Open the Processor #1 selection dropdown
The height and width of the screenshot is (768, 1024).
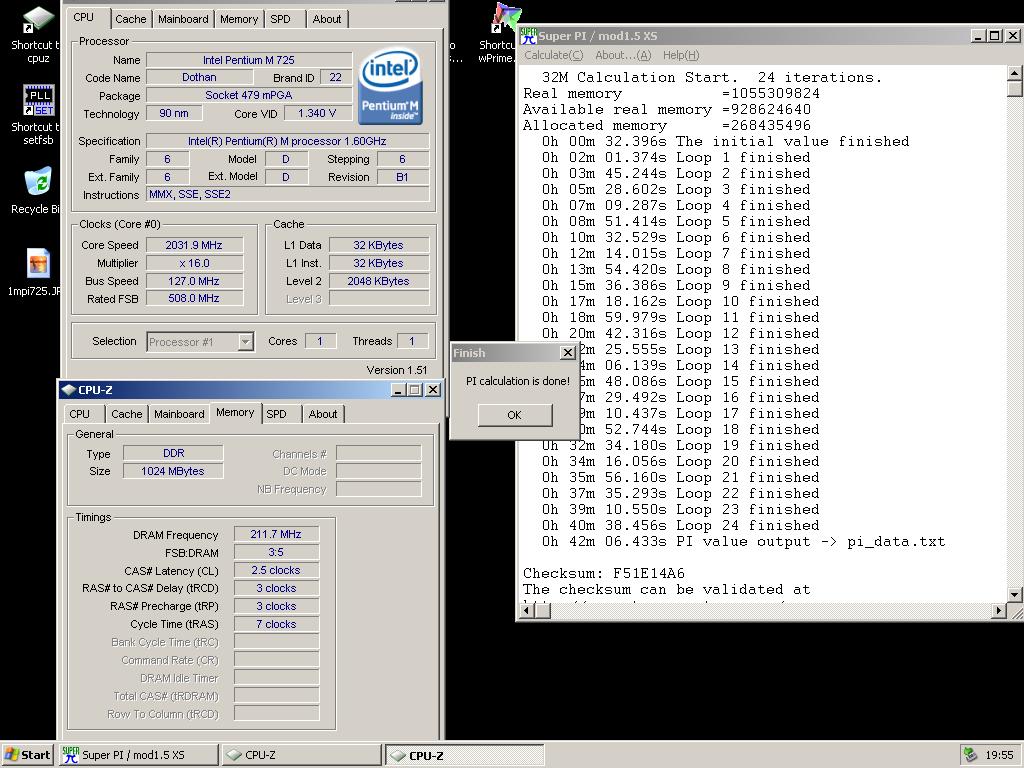pos(246,342)
